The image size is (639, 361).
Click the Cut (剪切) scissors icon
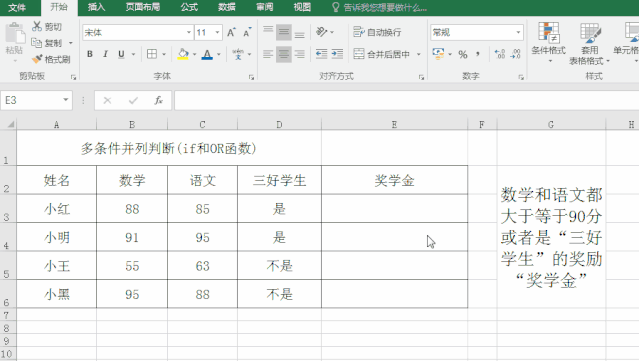point(37,26)
